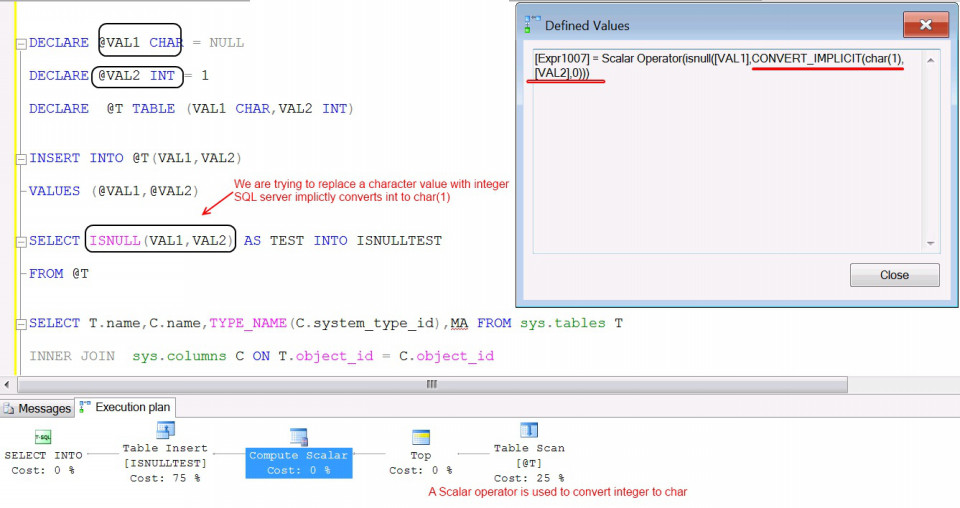The width and height of the screenshot is (960, 508).
Task: Click the 'VALUES' keyword in query
Action: (54, 191)
